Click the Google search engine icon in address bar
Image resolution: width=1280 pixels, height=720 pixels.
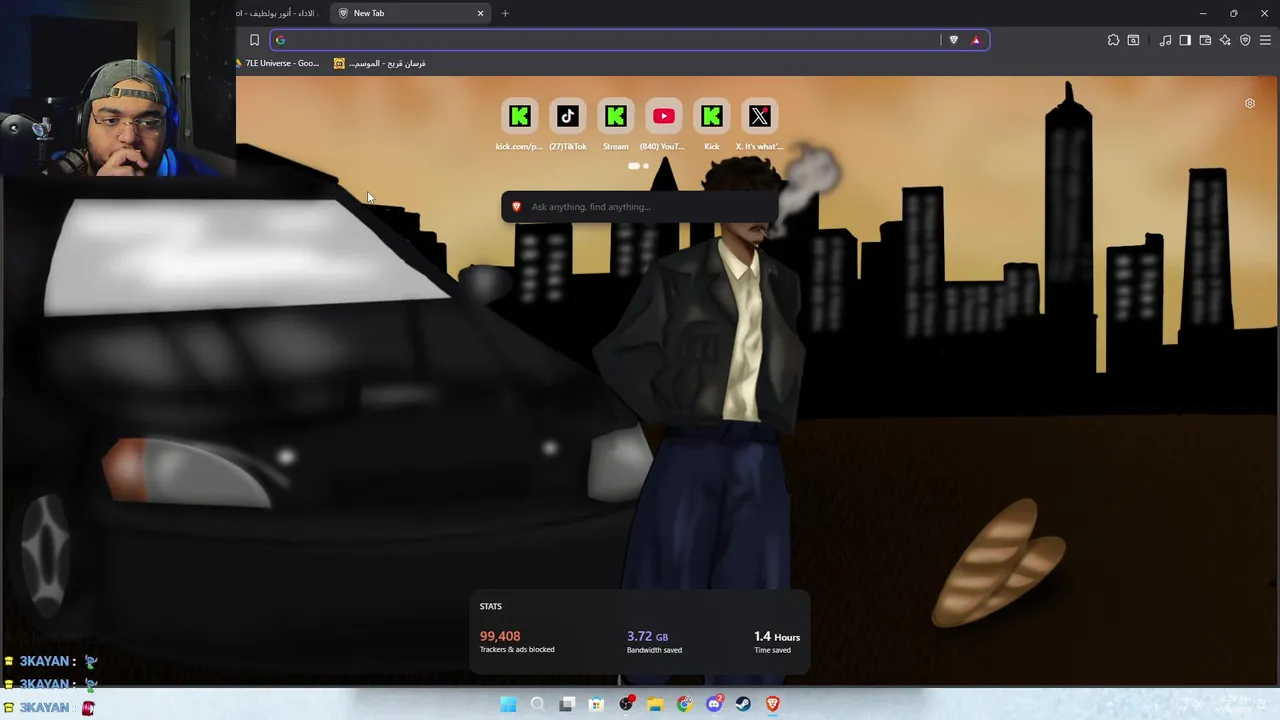click(280, 40)
